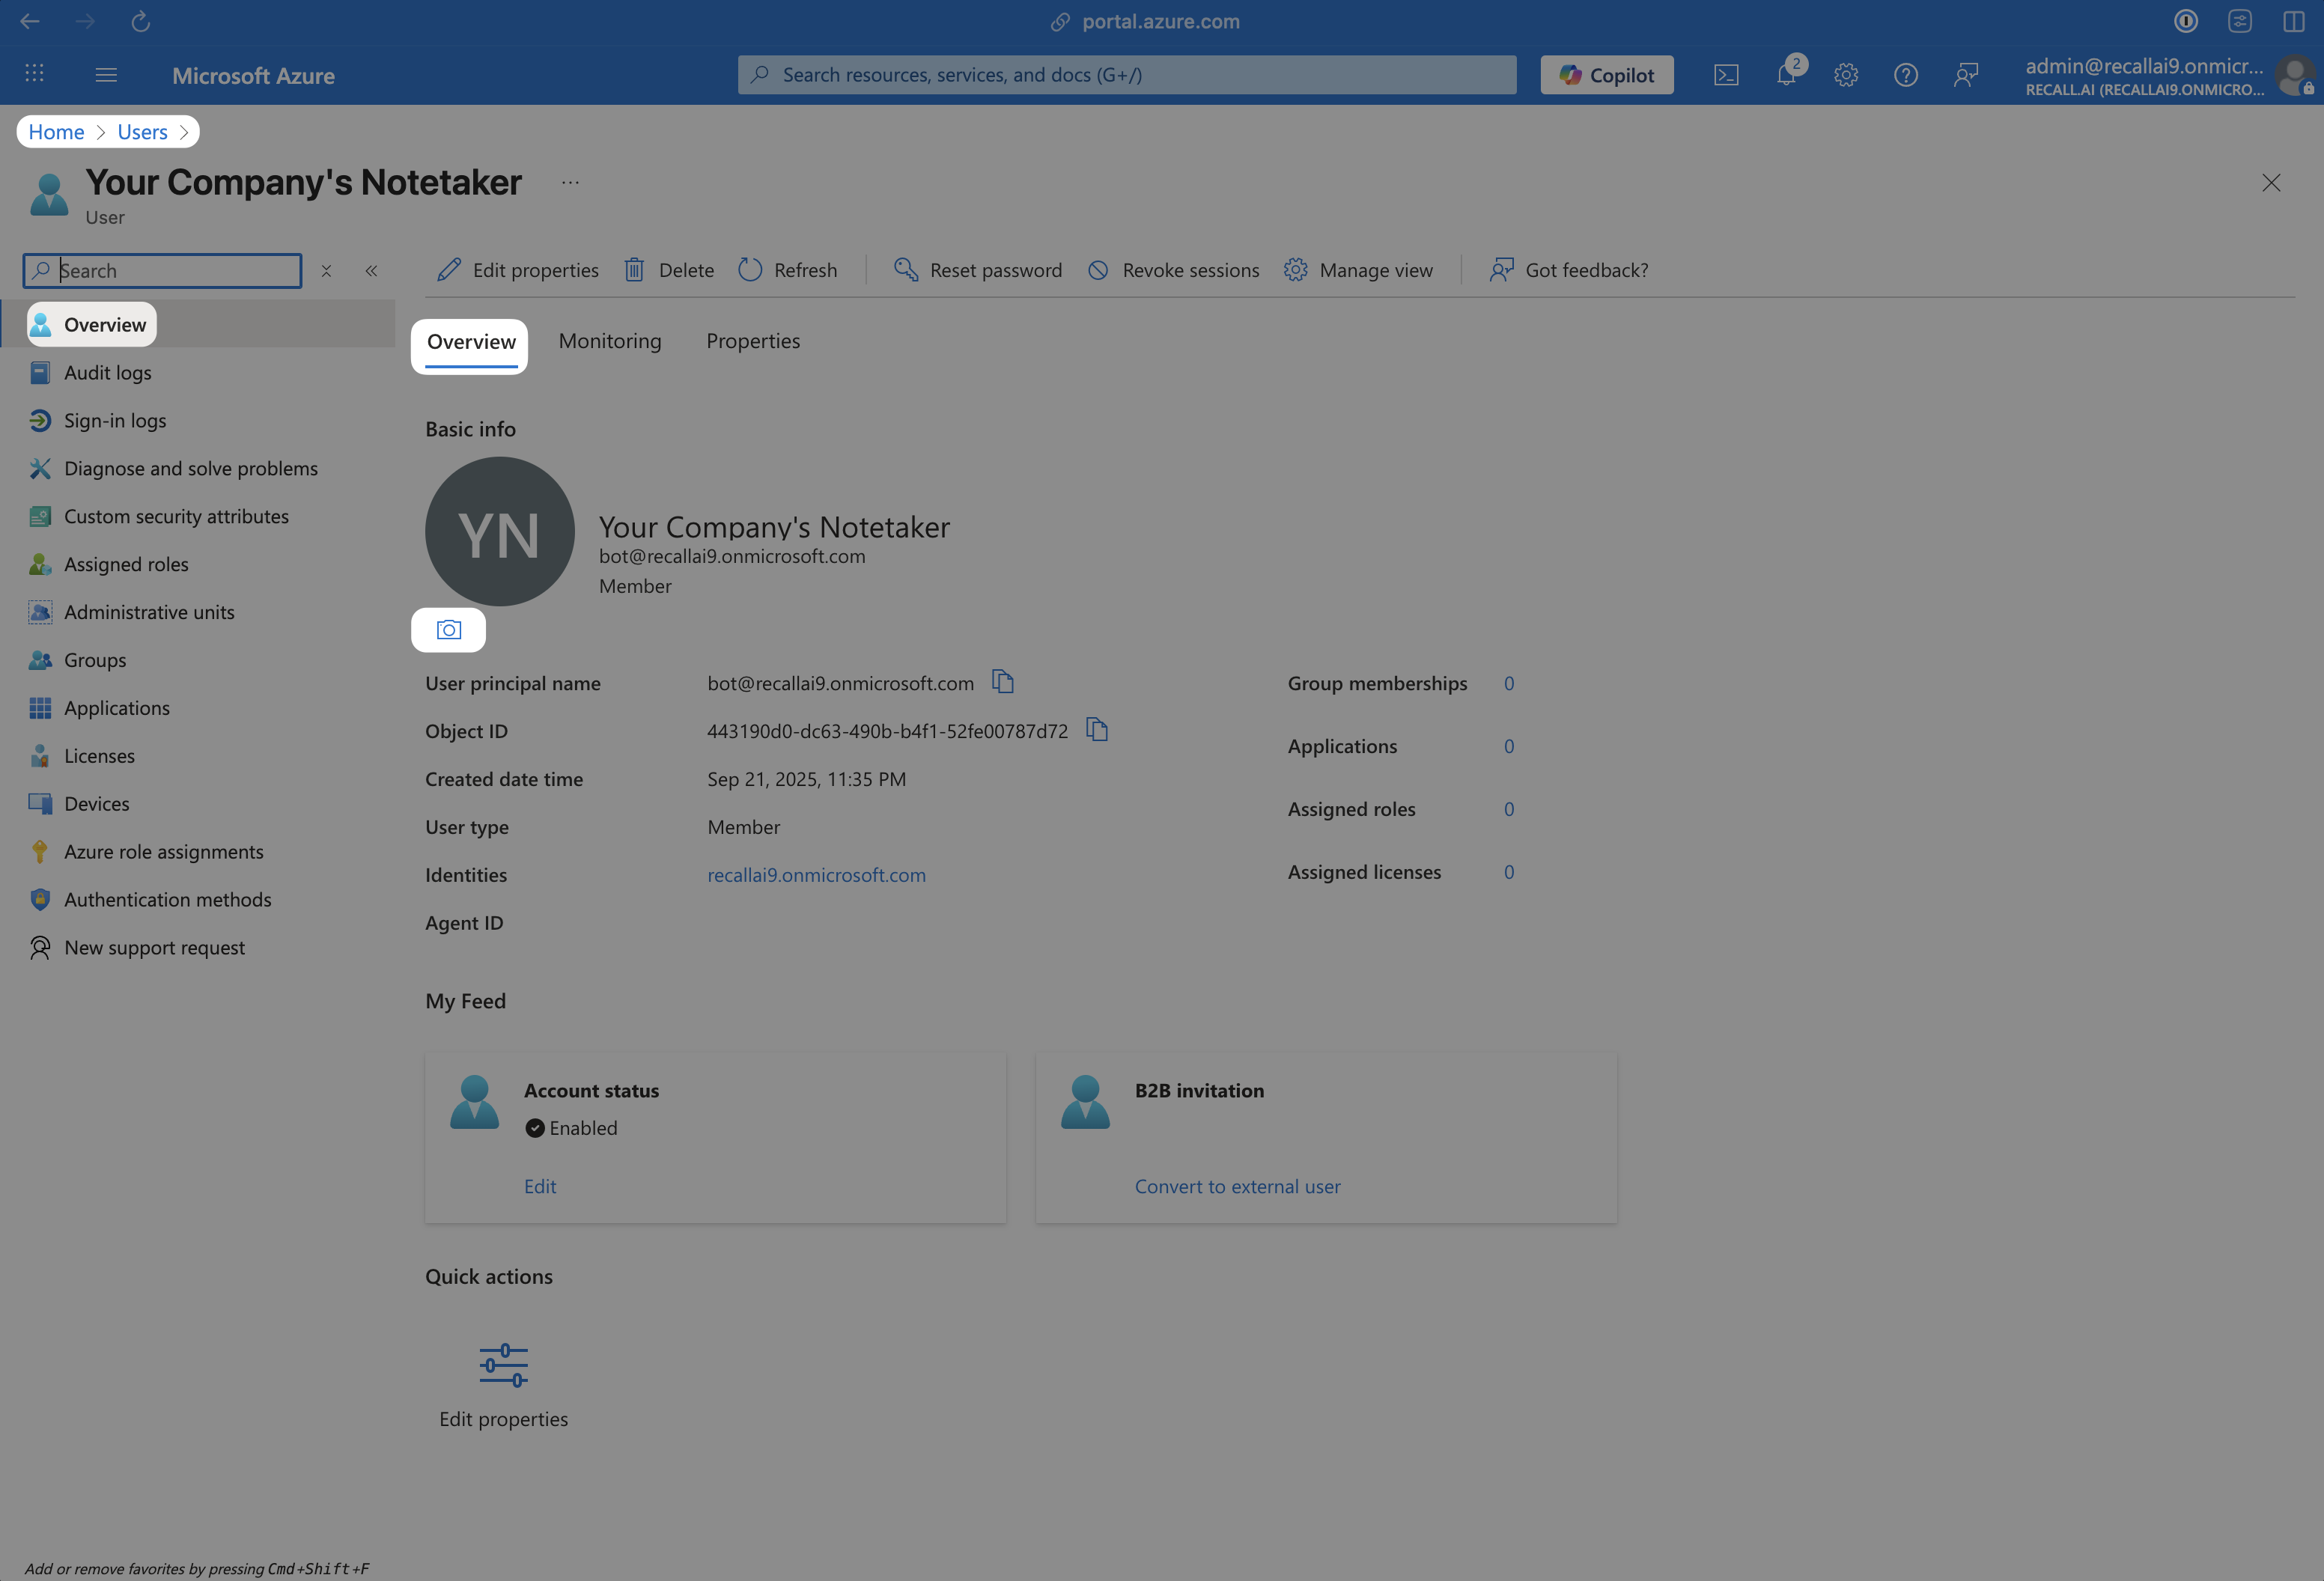
Task: Open the Help question mark icon
Action: coord(1905,75)
